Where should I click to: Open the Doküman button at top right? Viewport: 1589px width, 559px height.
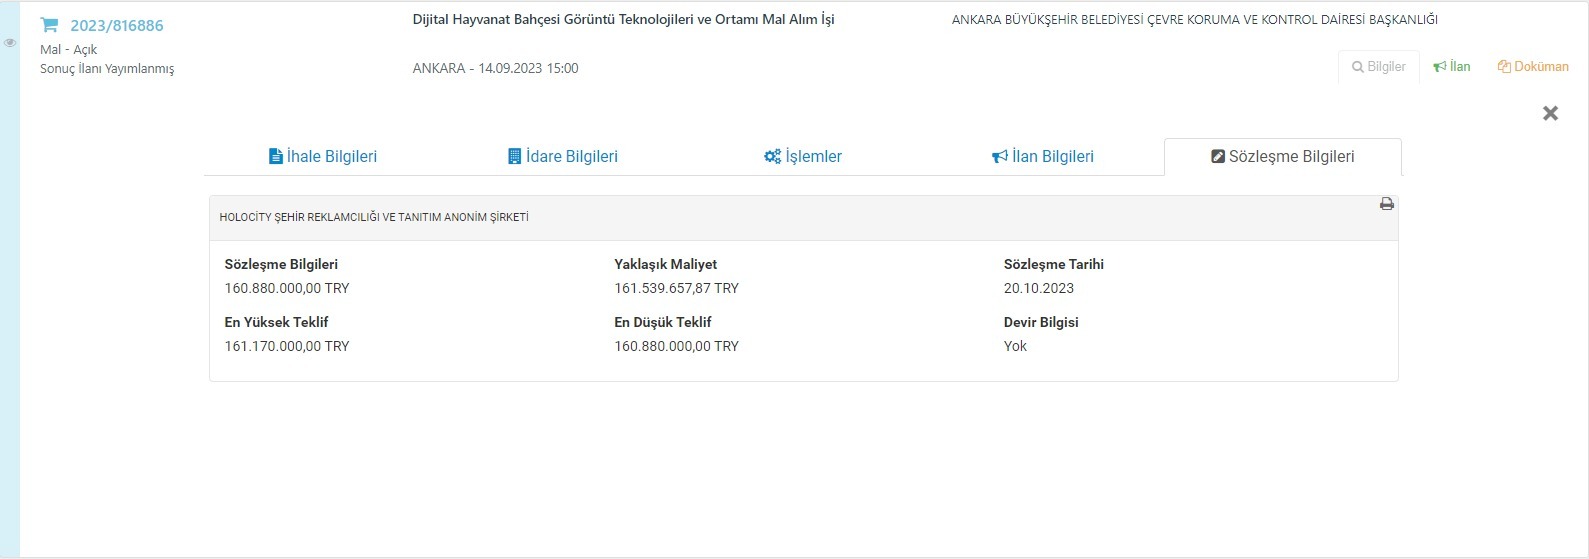click(x=1533, y=67)
